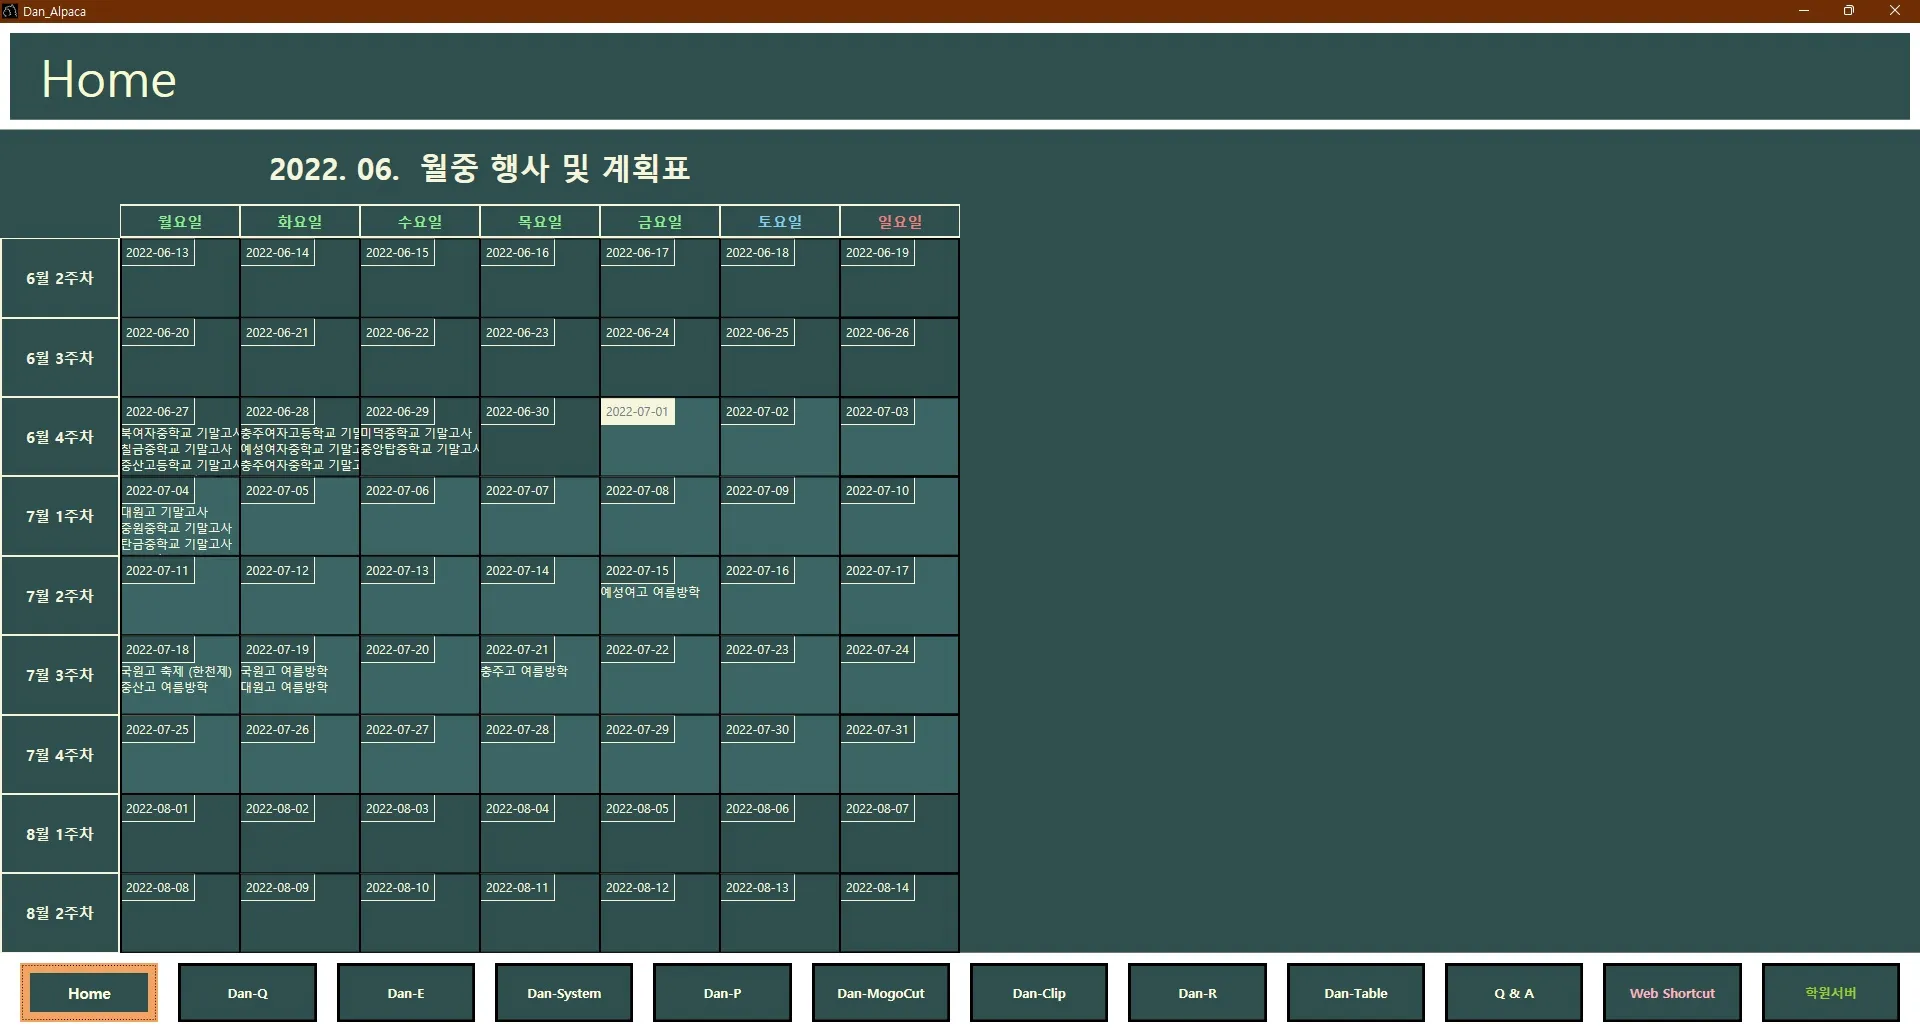The width and height of the screenshot is (1920, 1032).
Task: Select date 2022-07-21
Action: point(517,650)
